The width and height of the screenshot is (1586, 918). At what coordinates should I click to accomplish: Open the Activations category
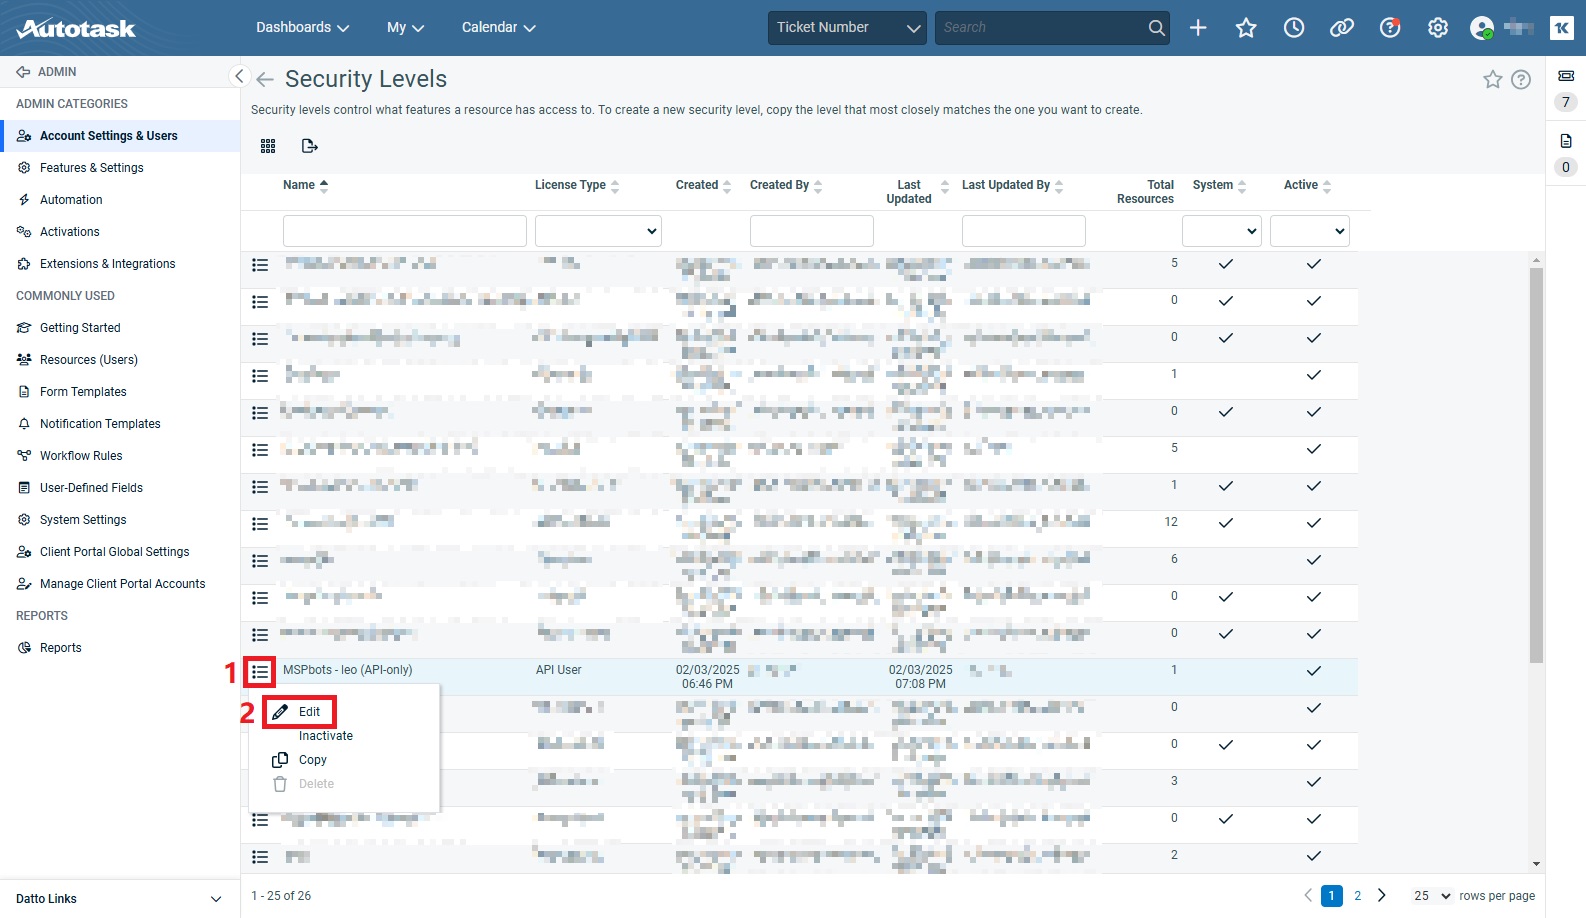69,232
